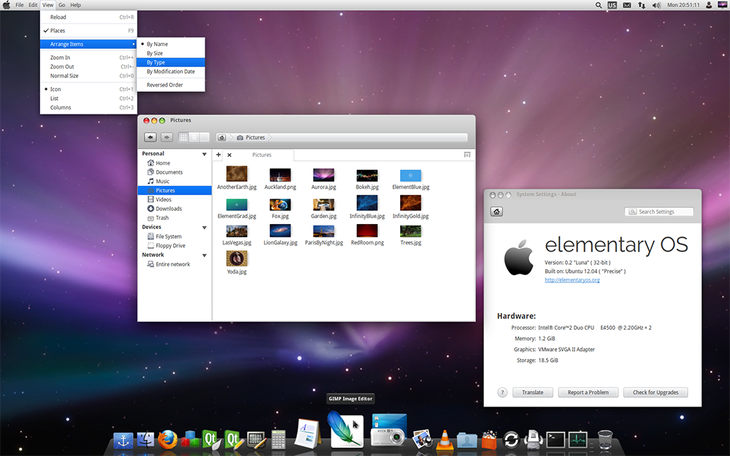Open the tab list icon beside tabs
Image resolution: width=730 pixels, height=456 pixels.
(x=467, y=155)
